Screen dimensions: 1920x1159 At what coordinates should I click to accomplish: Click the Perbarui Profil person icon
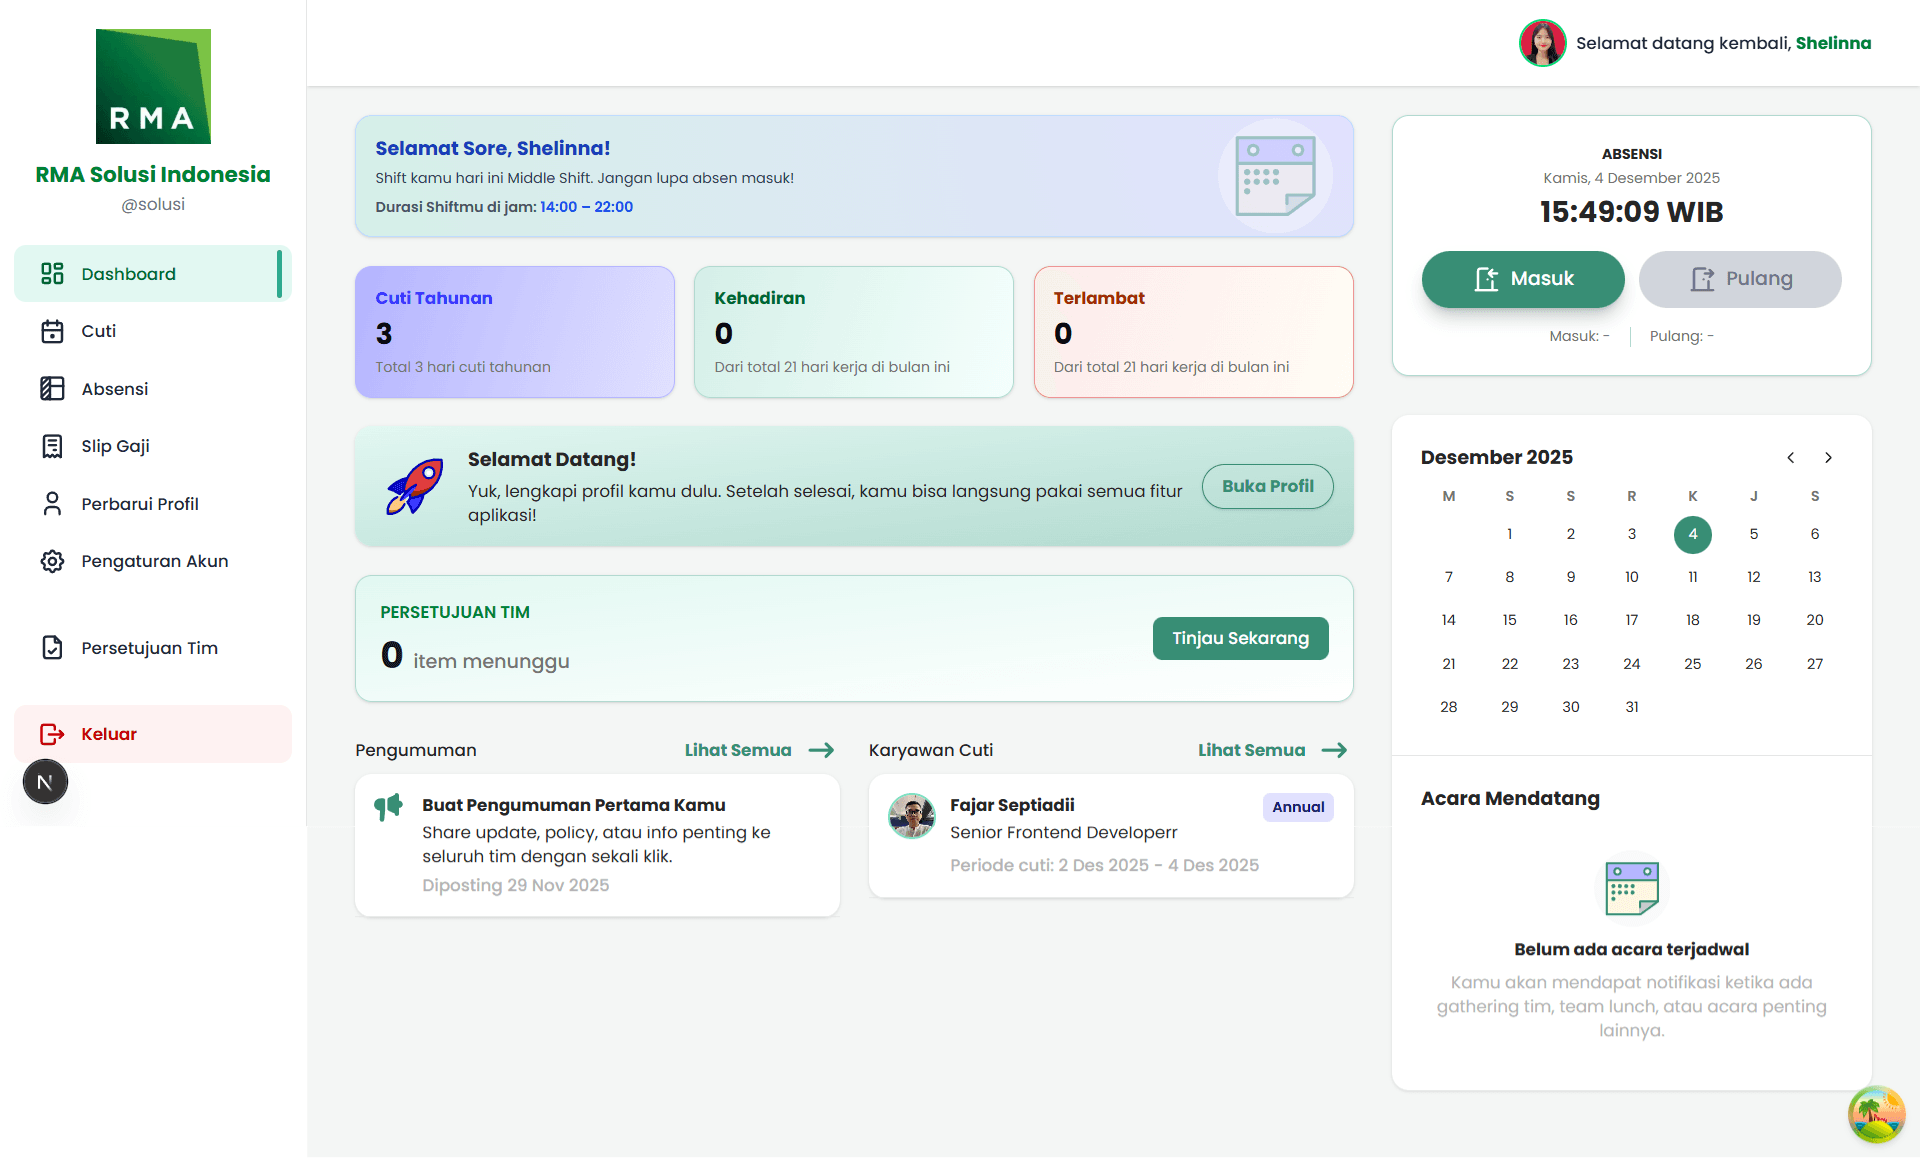(53, 503)
